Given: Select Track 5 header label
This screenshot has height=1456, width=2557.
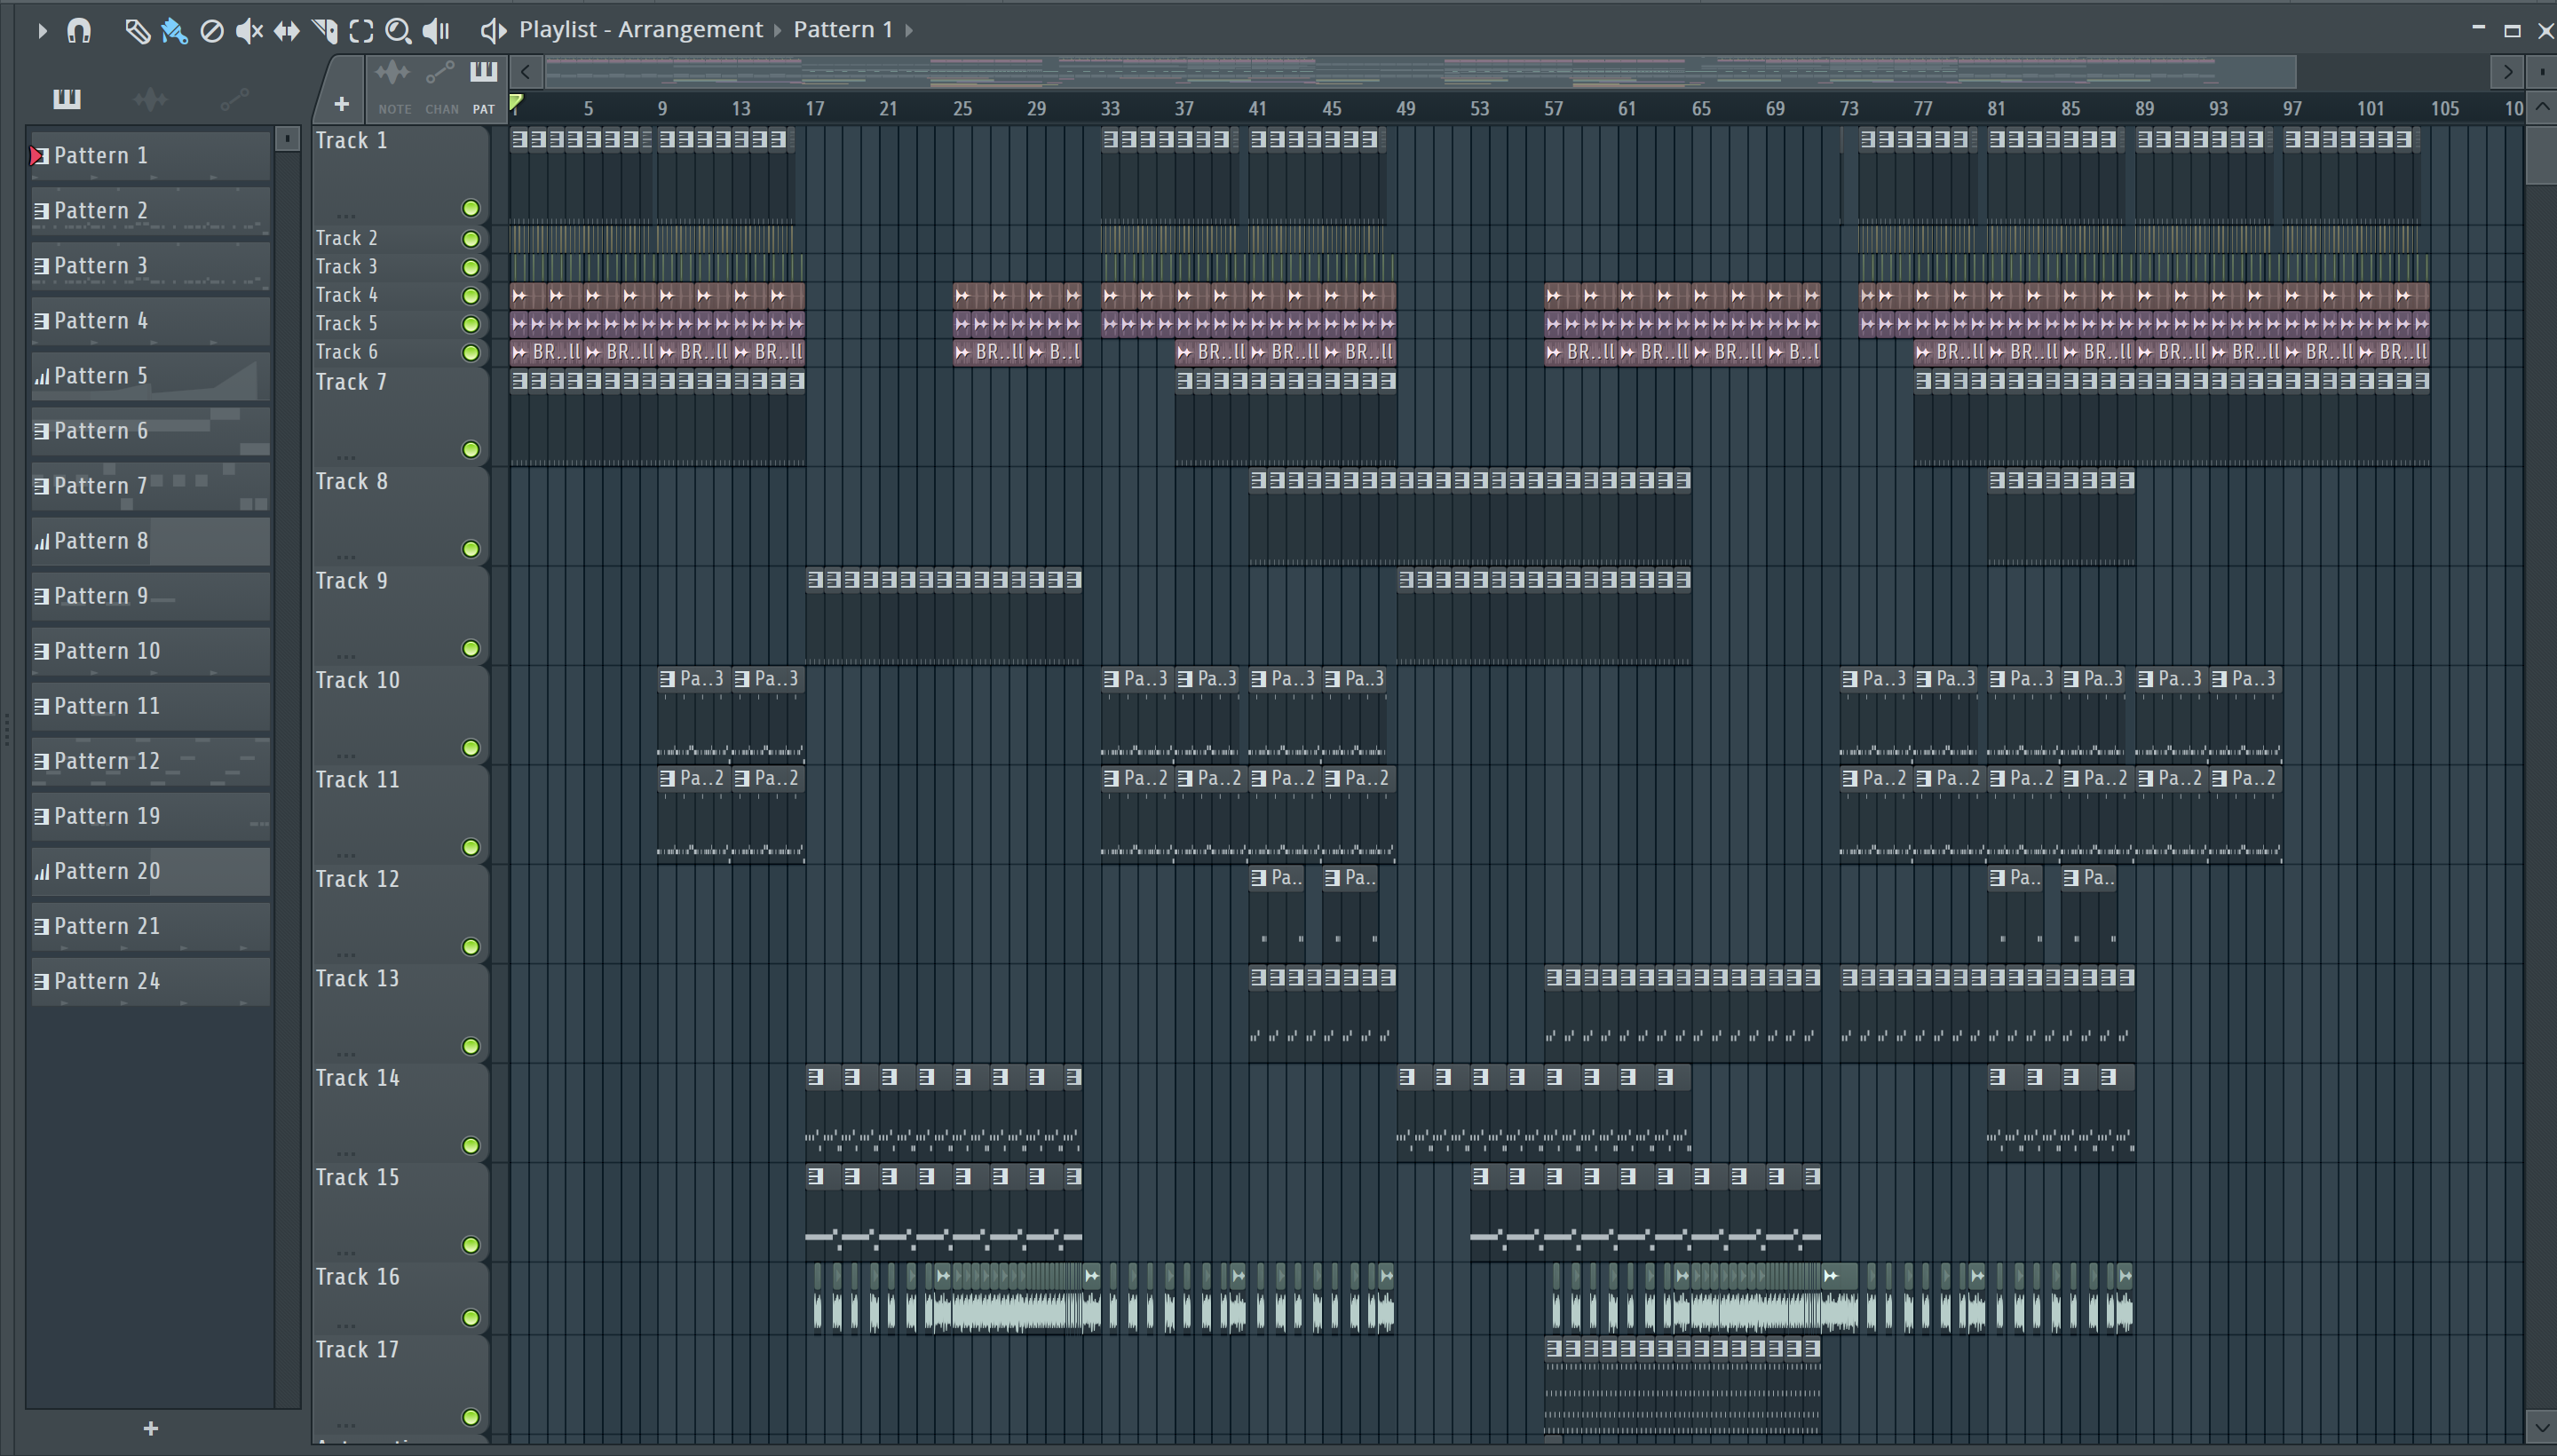Looking at the screenshot, I should click(x=347, y=323).
